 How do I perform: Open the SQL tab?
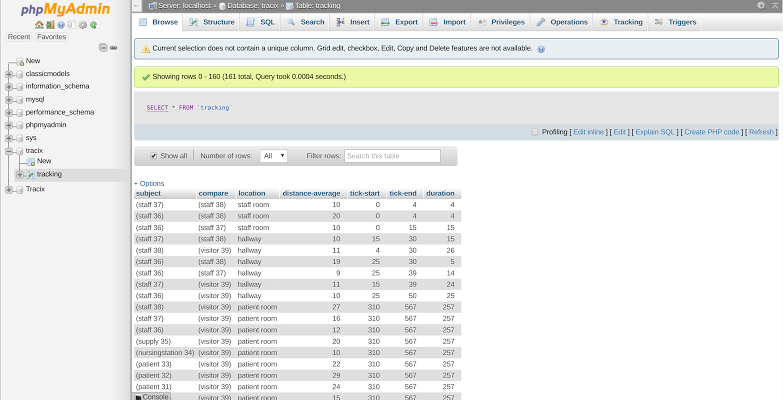point(261,22)
